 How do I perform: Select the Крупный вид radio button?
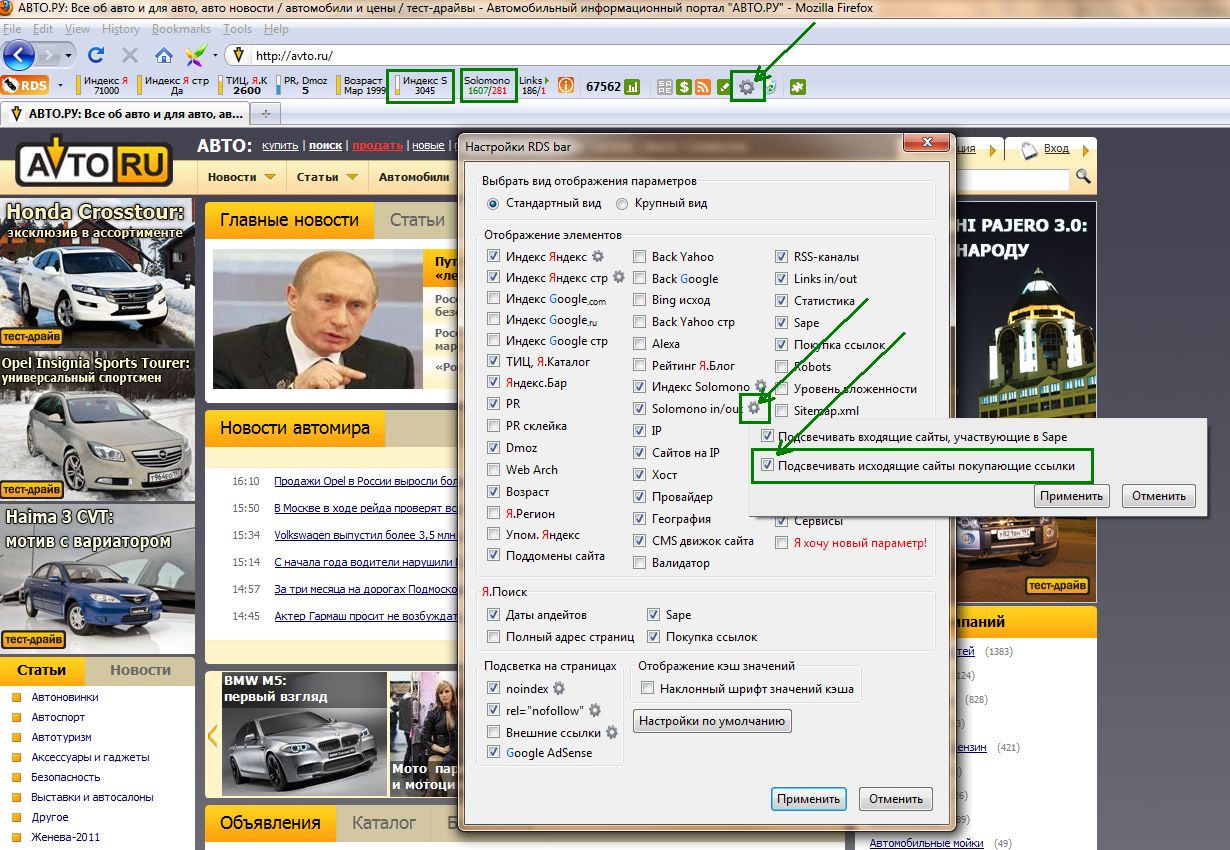tap(622, 203)
